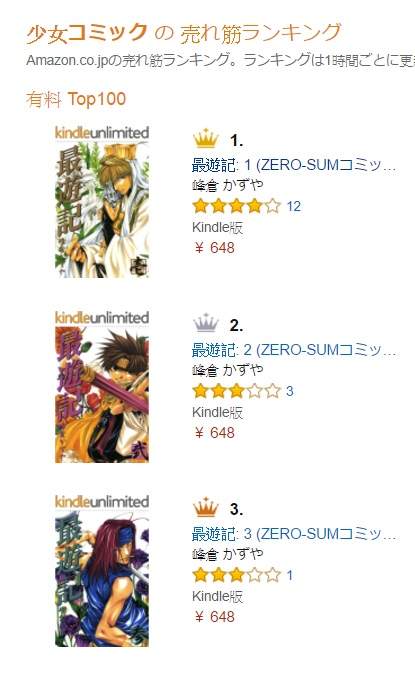Screen dimensions: 415x673
Task: Click the three-star rating for 最遊記 volume 2
Action: (x=236, y=391)
